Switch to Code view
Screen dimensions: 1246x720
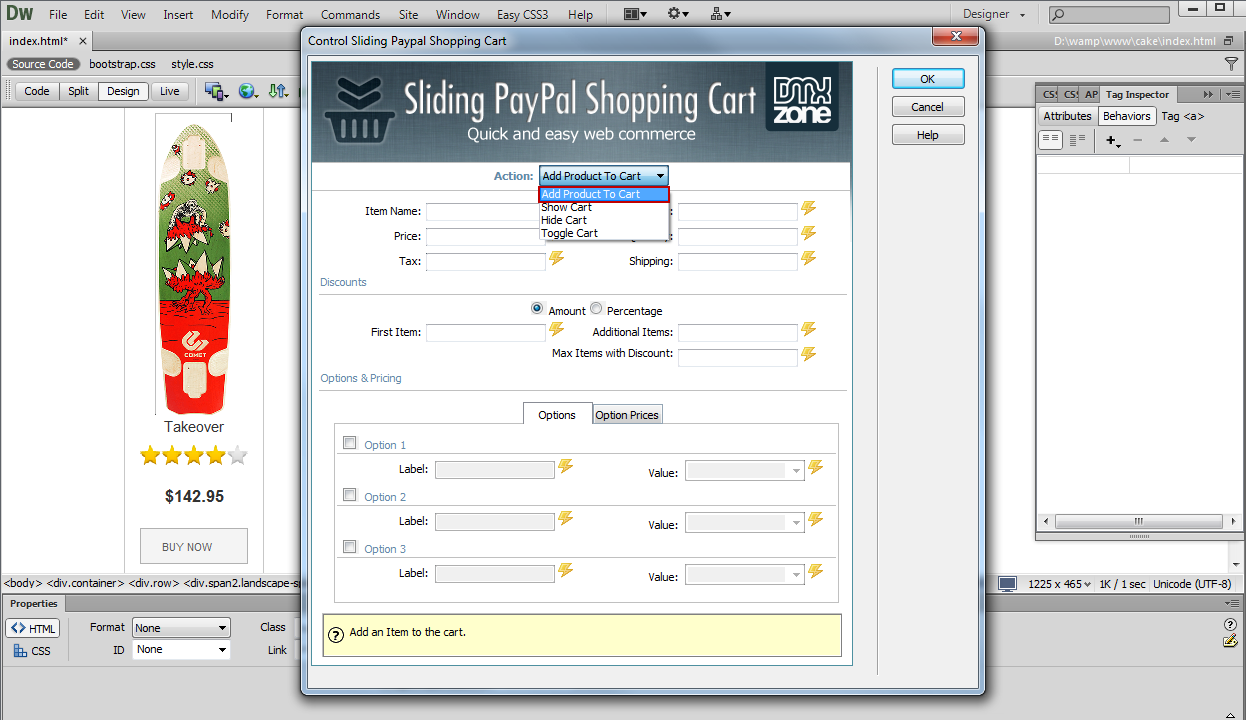[37, 91]
